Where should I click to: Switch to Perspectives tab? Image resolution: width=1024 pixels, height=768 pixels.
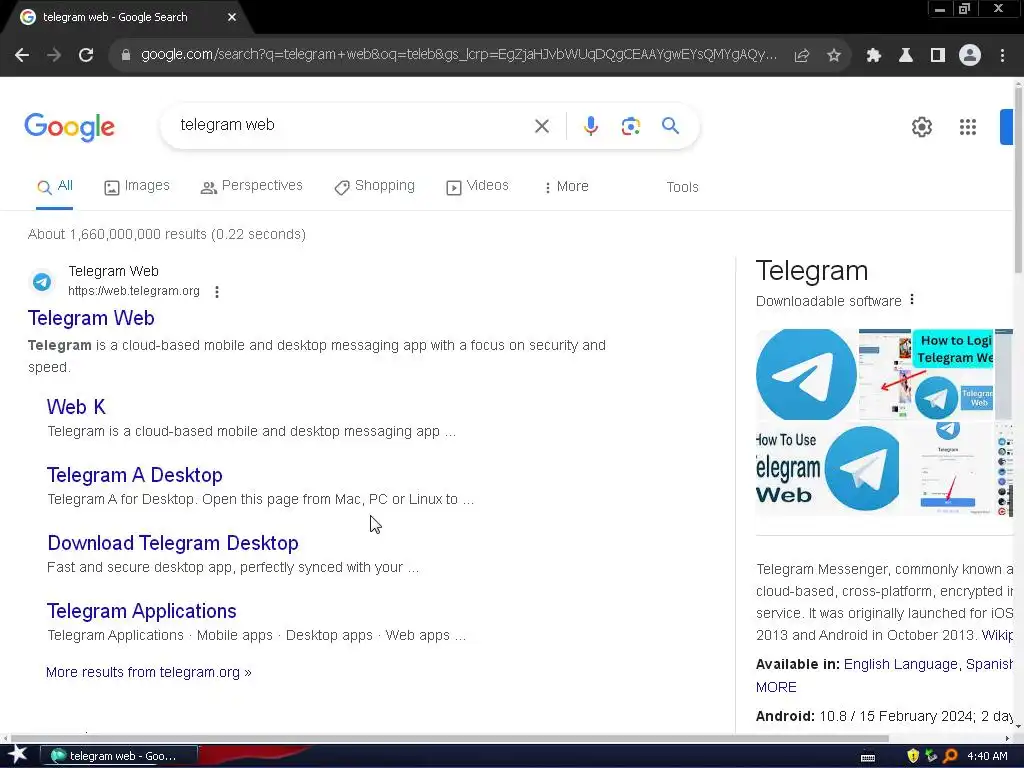click(251, 186)
